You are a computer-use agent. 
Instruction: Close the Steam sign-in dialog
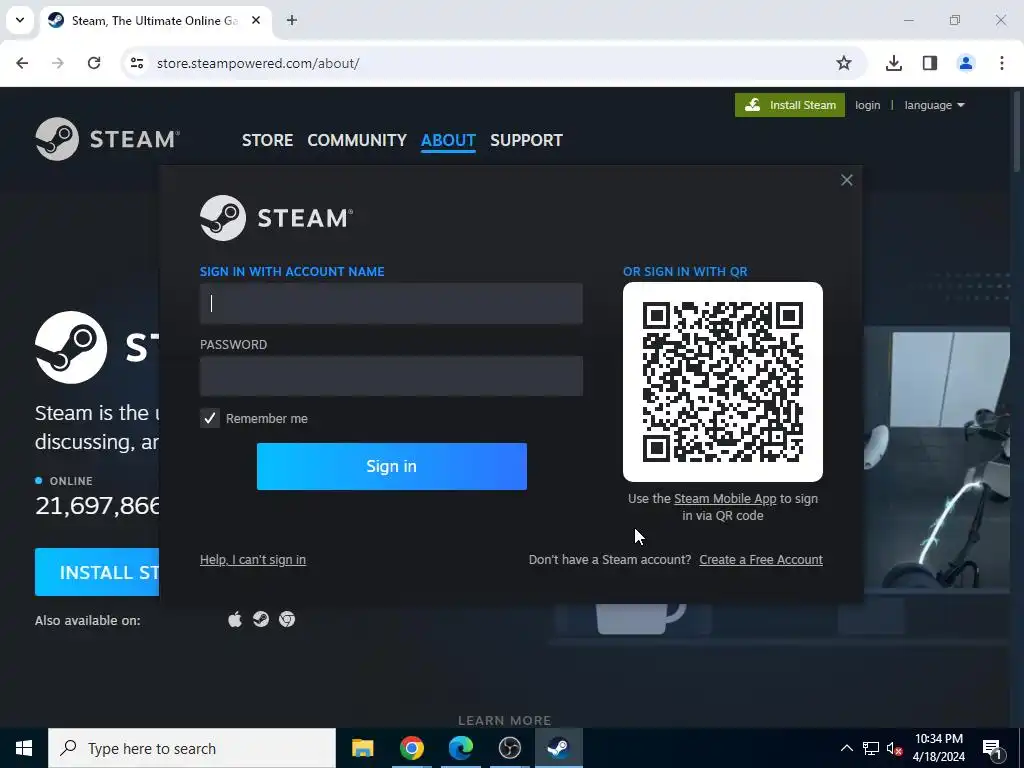[846, 180]
